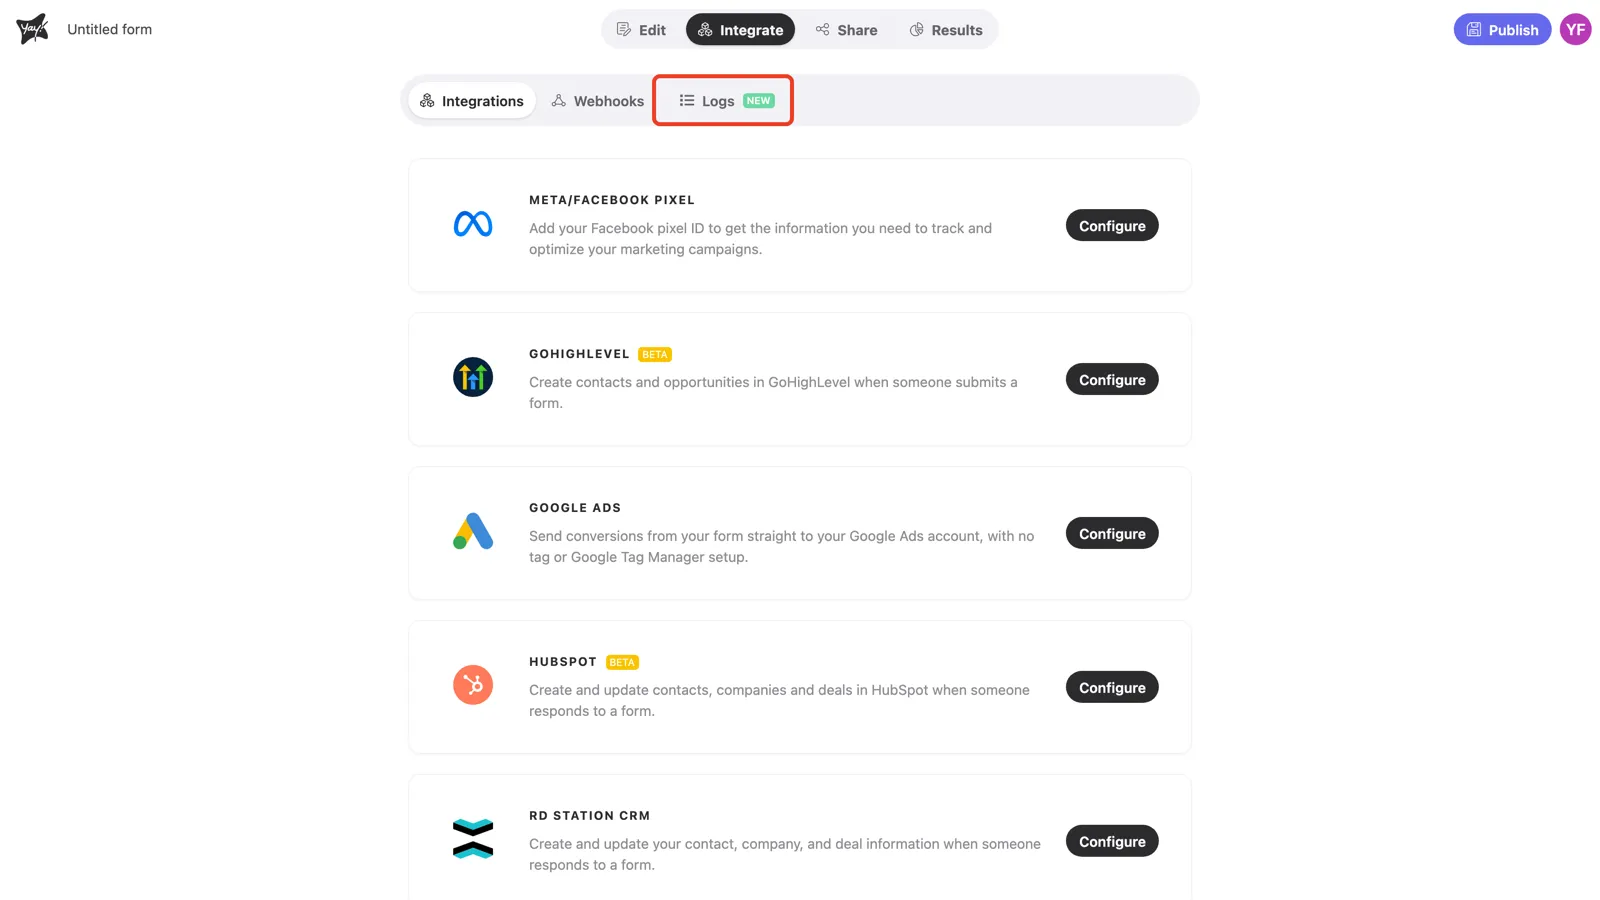
Task: Click the Google Ads conversions description
Action: point(782,547)
